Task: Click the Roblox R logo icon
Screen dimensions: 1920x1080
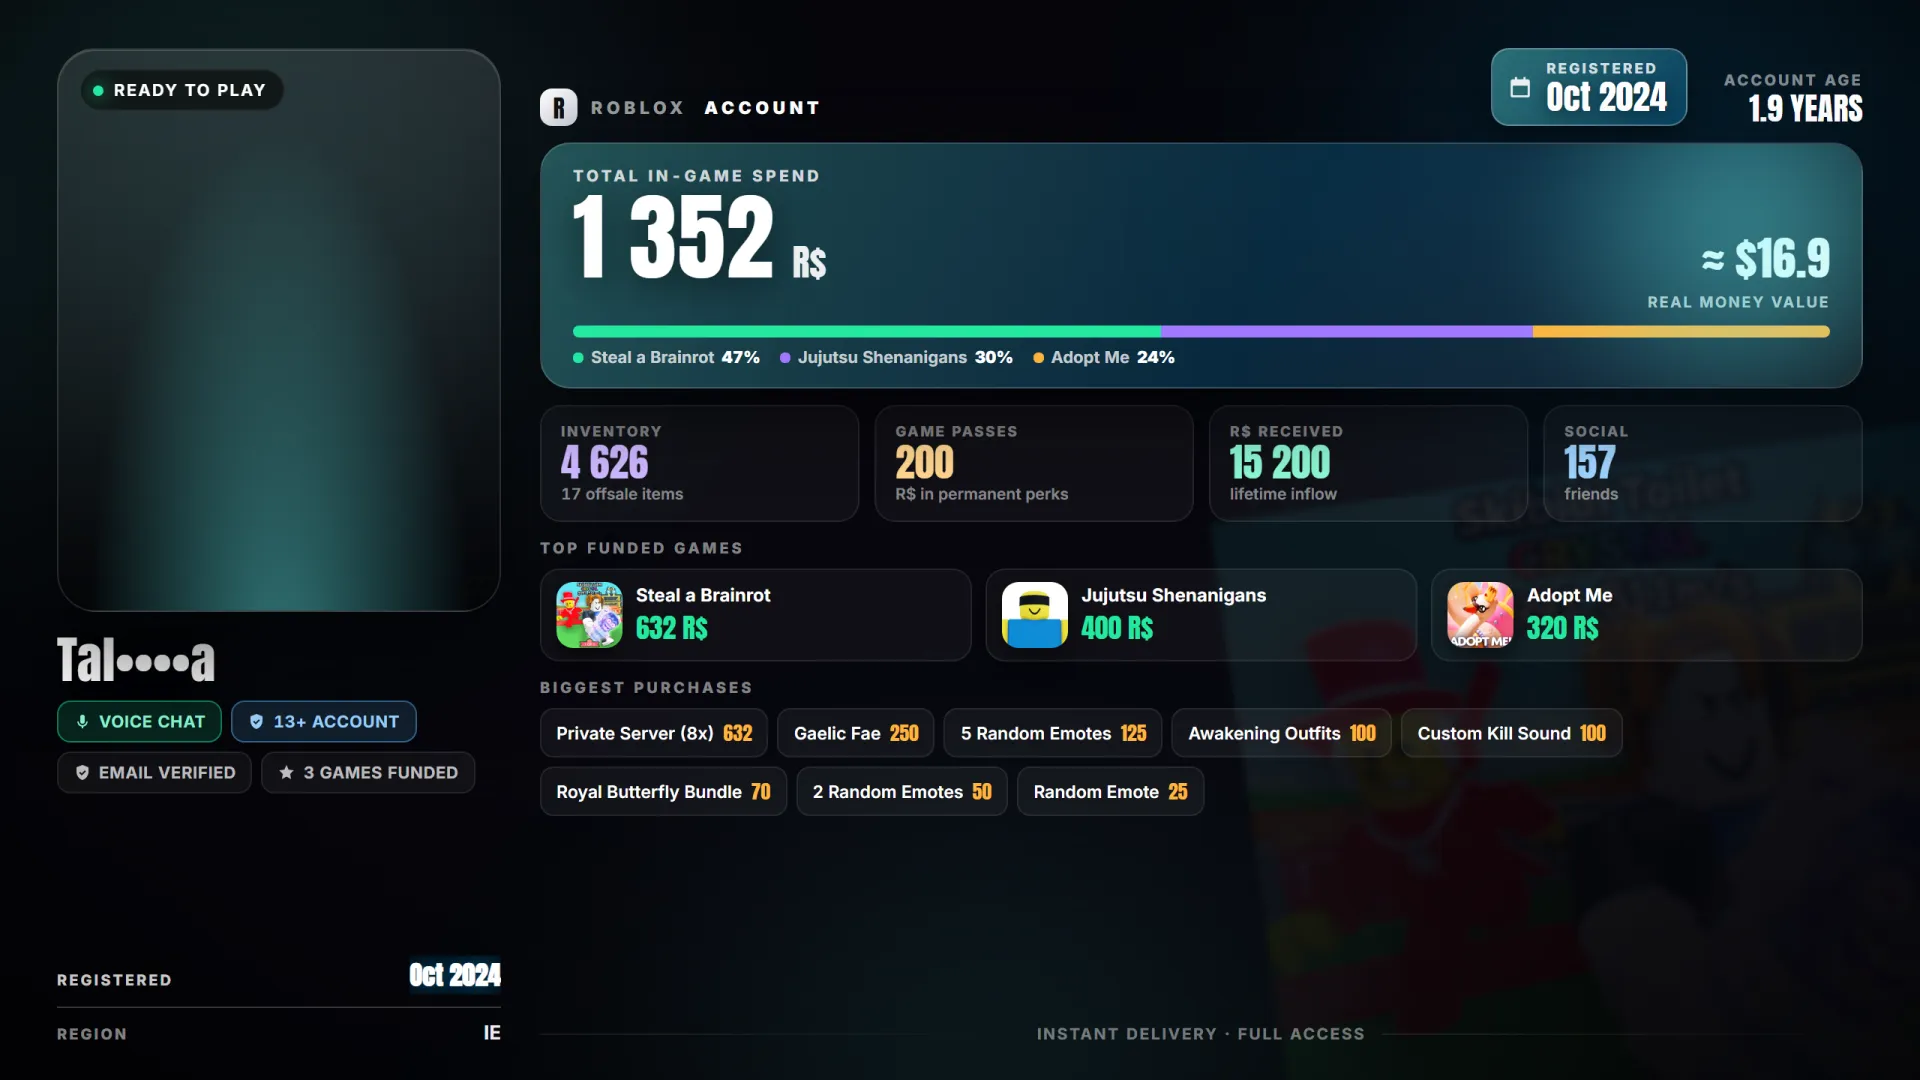Action: 558,108
